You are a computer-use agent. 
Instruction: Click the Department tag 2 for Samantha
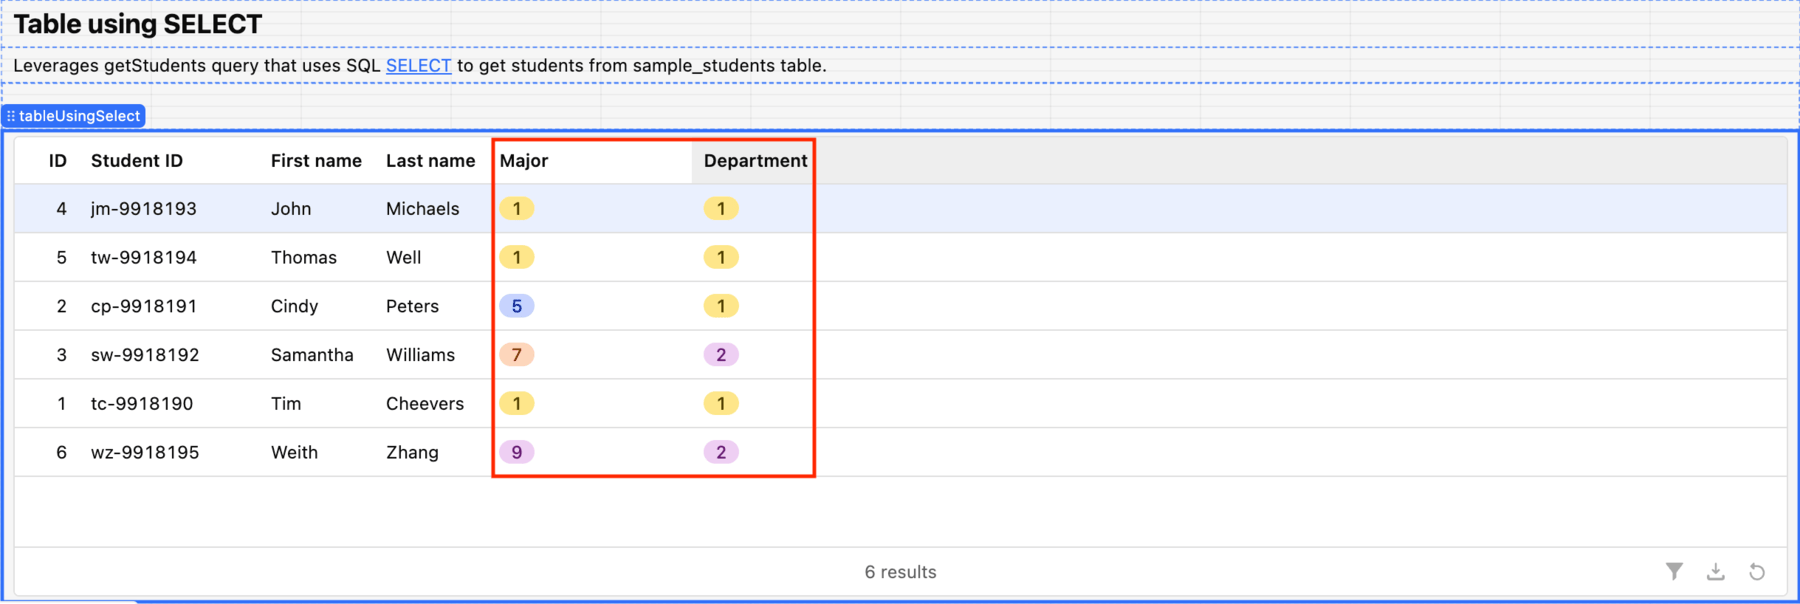point(721,355)
